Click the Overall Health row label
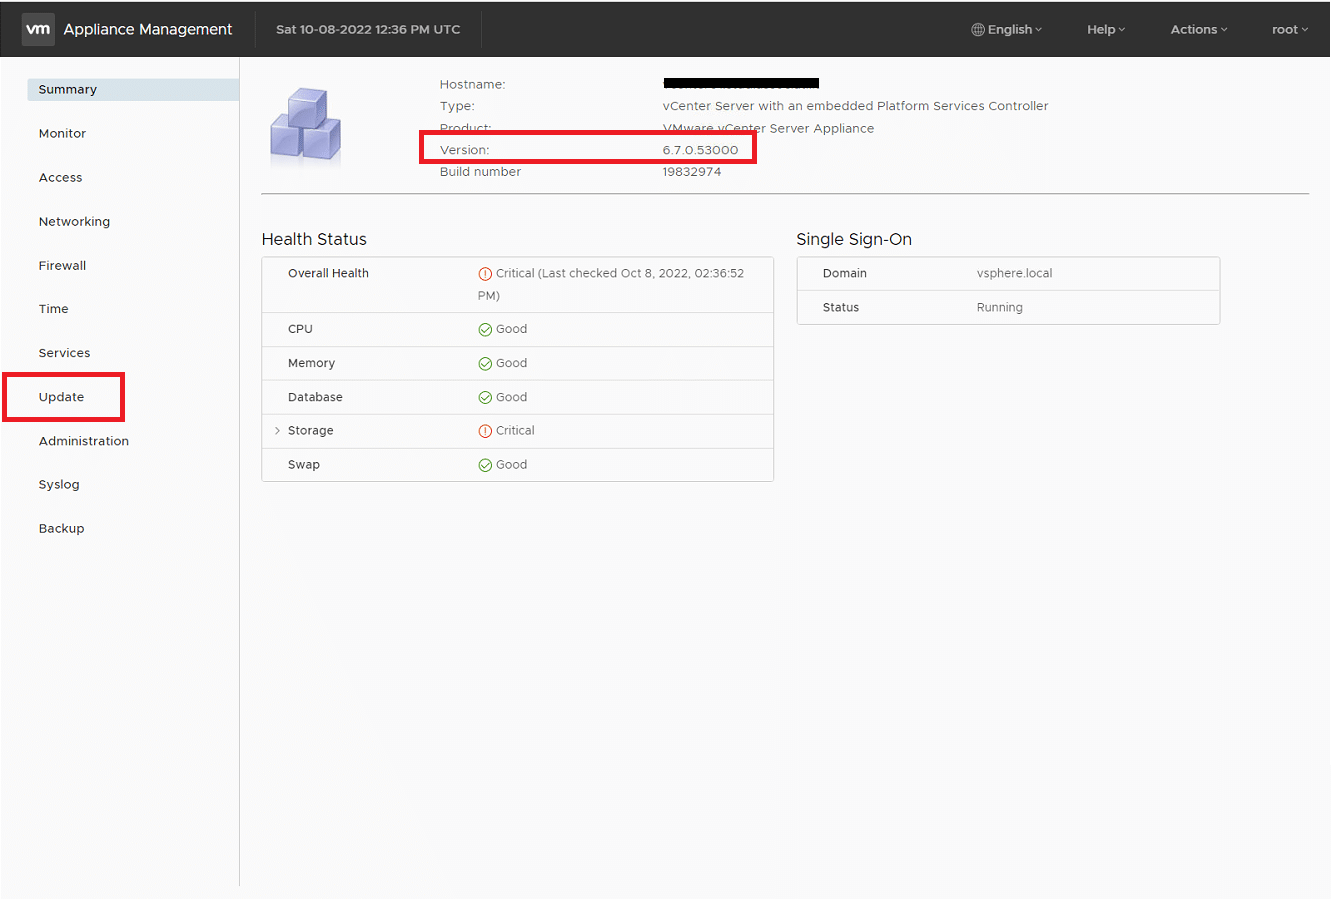This screenshot has height=899, width=1331. click(x=328, y=274)
